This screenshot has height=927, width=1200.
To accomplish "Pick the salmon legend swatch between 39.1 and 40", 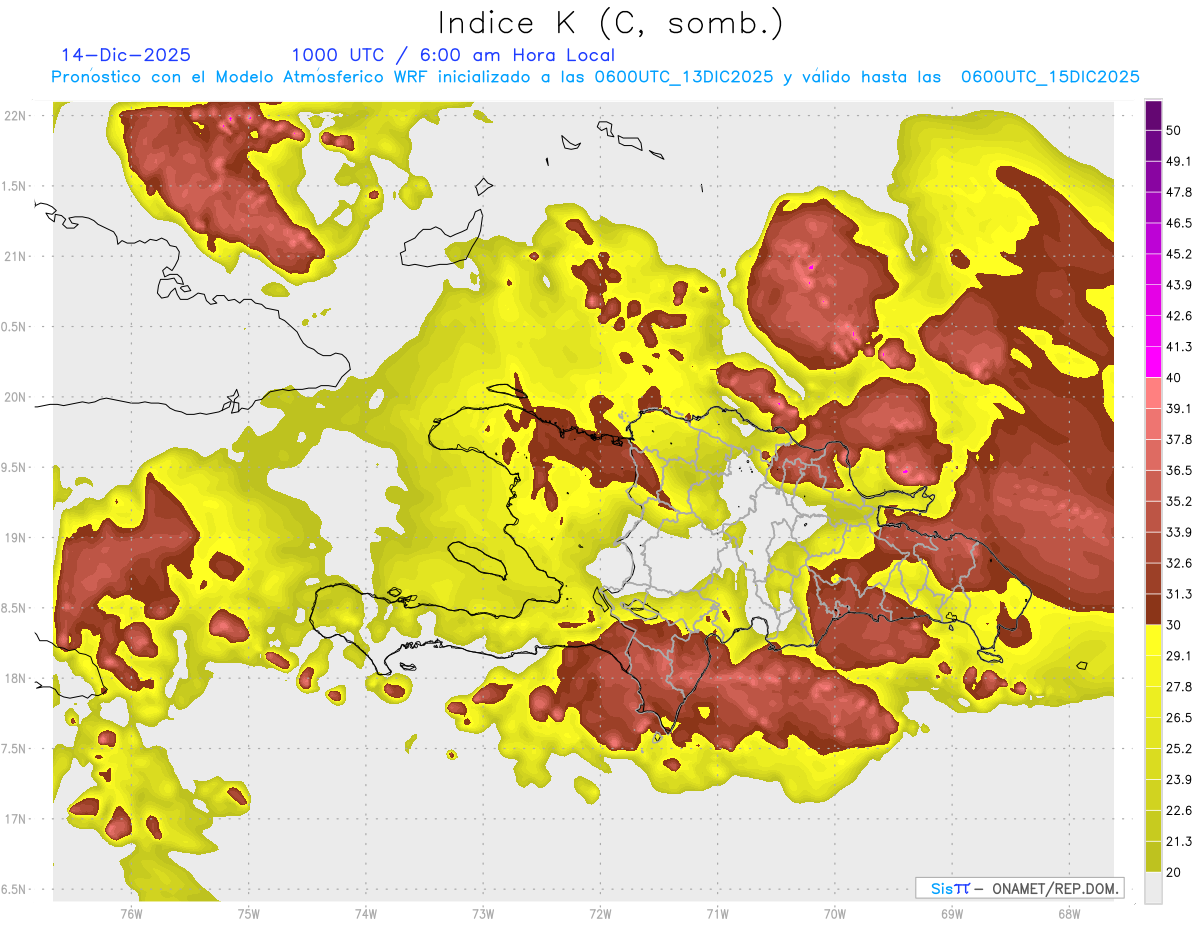I will (x=1153, y=393).
